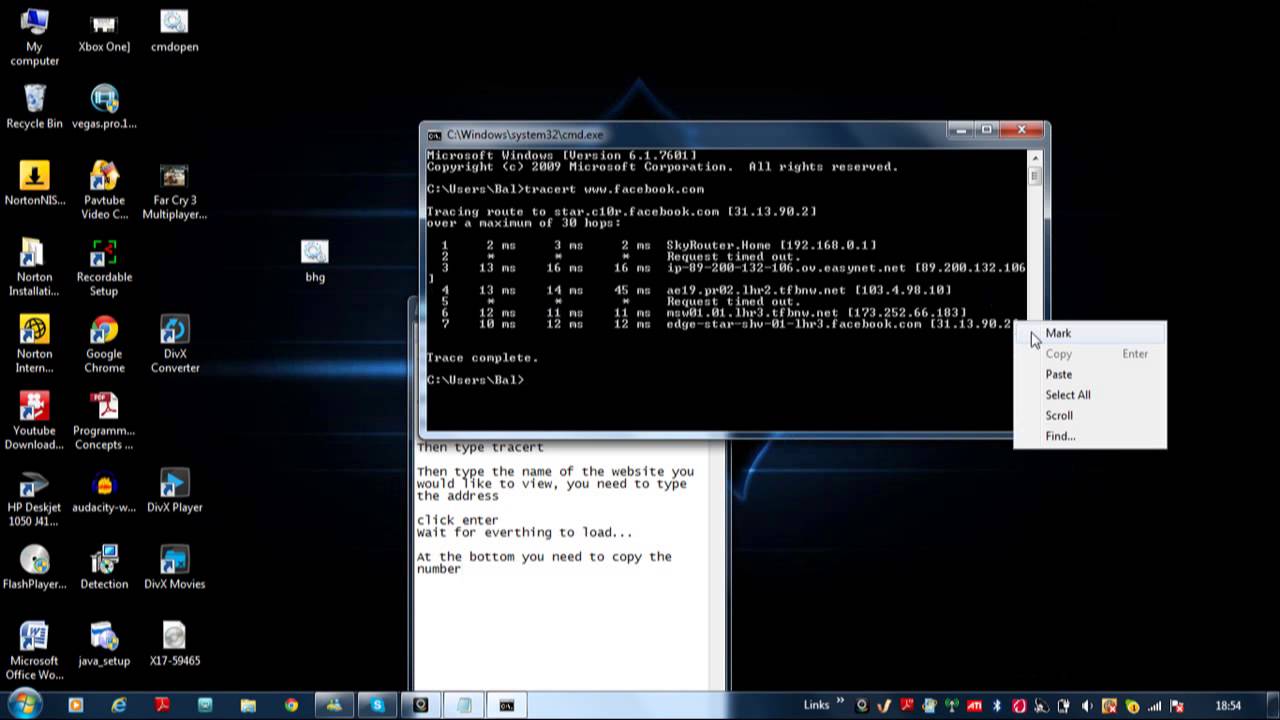Launch Internet Explorer from the taskbar
1280x720 pixels.
click(x=119, y=705)
